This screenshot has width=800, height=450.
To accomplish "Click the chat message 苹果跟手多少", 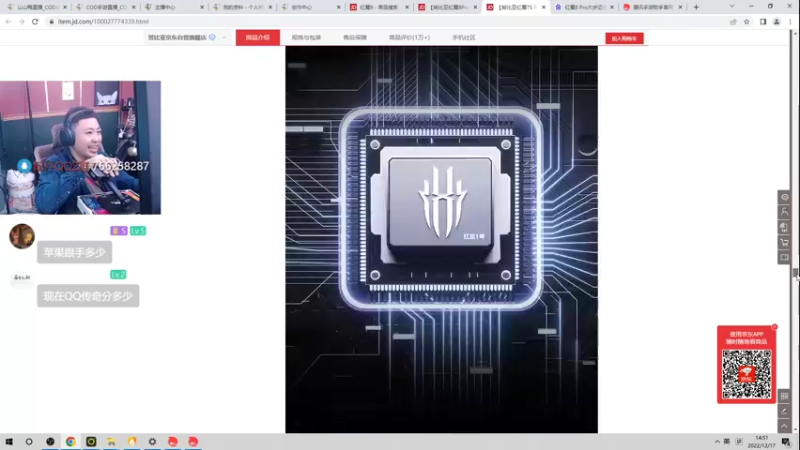I will coord(74,253).
